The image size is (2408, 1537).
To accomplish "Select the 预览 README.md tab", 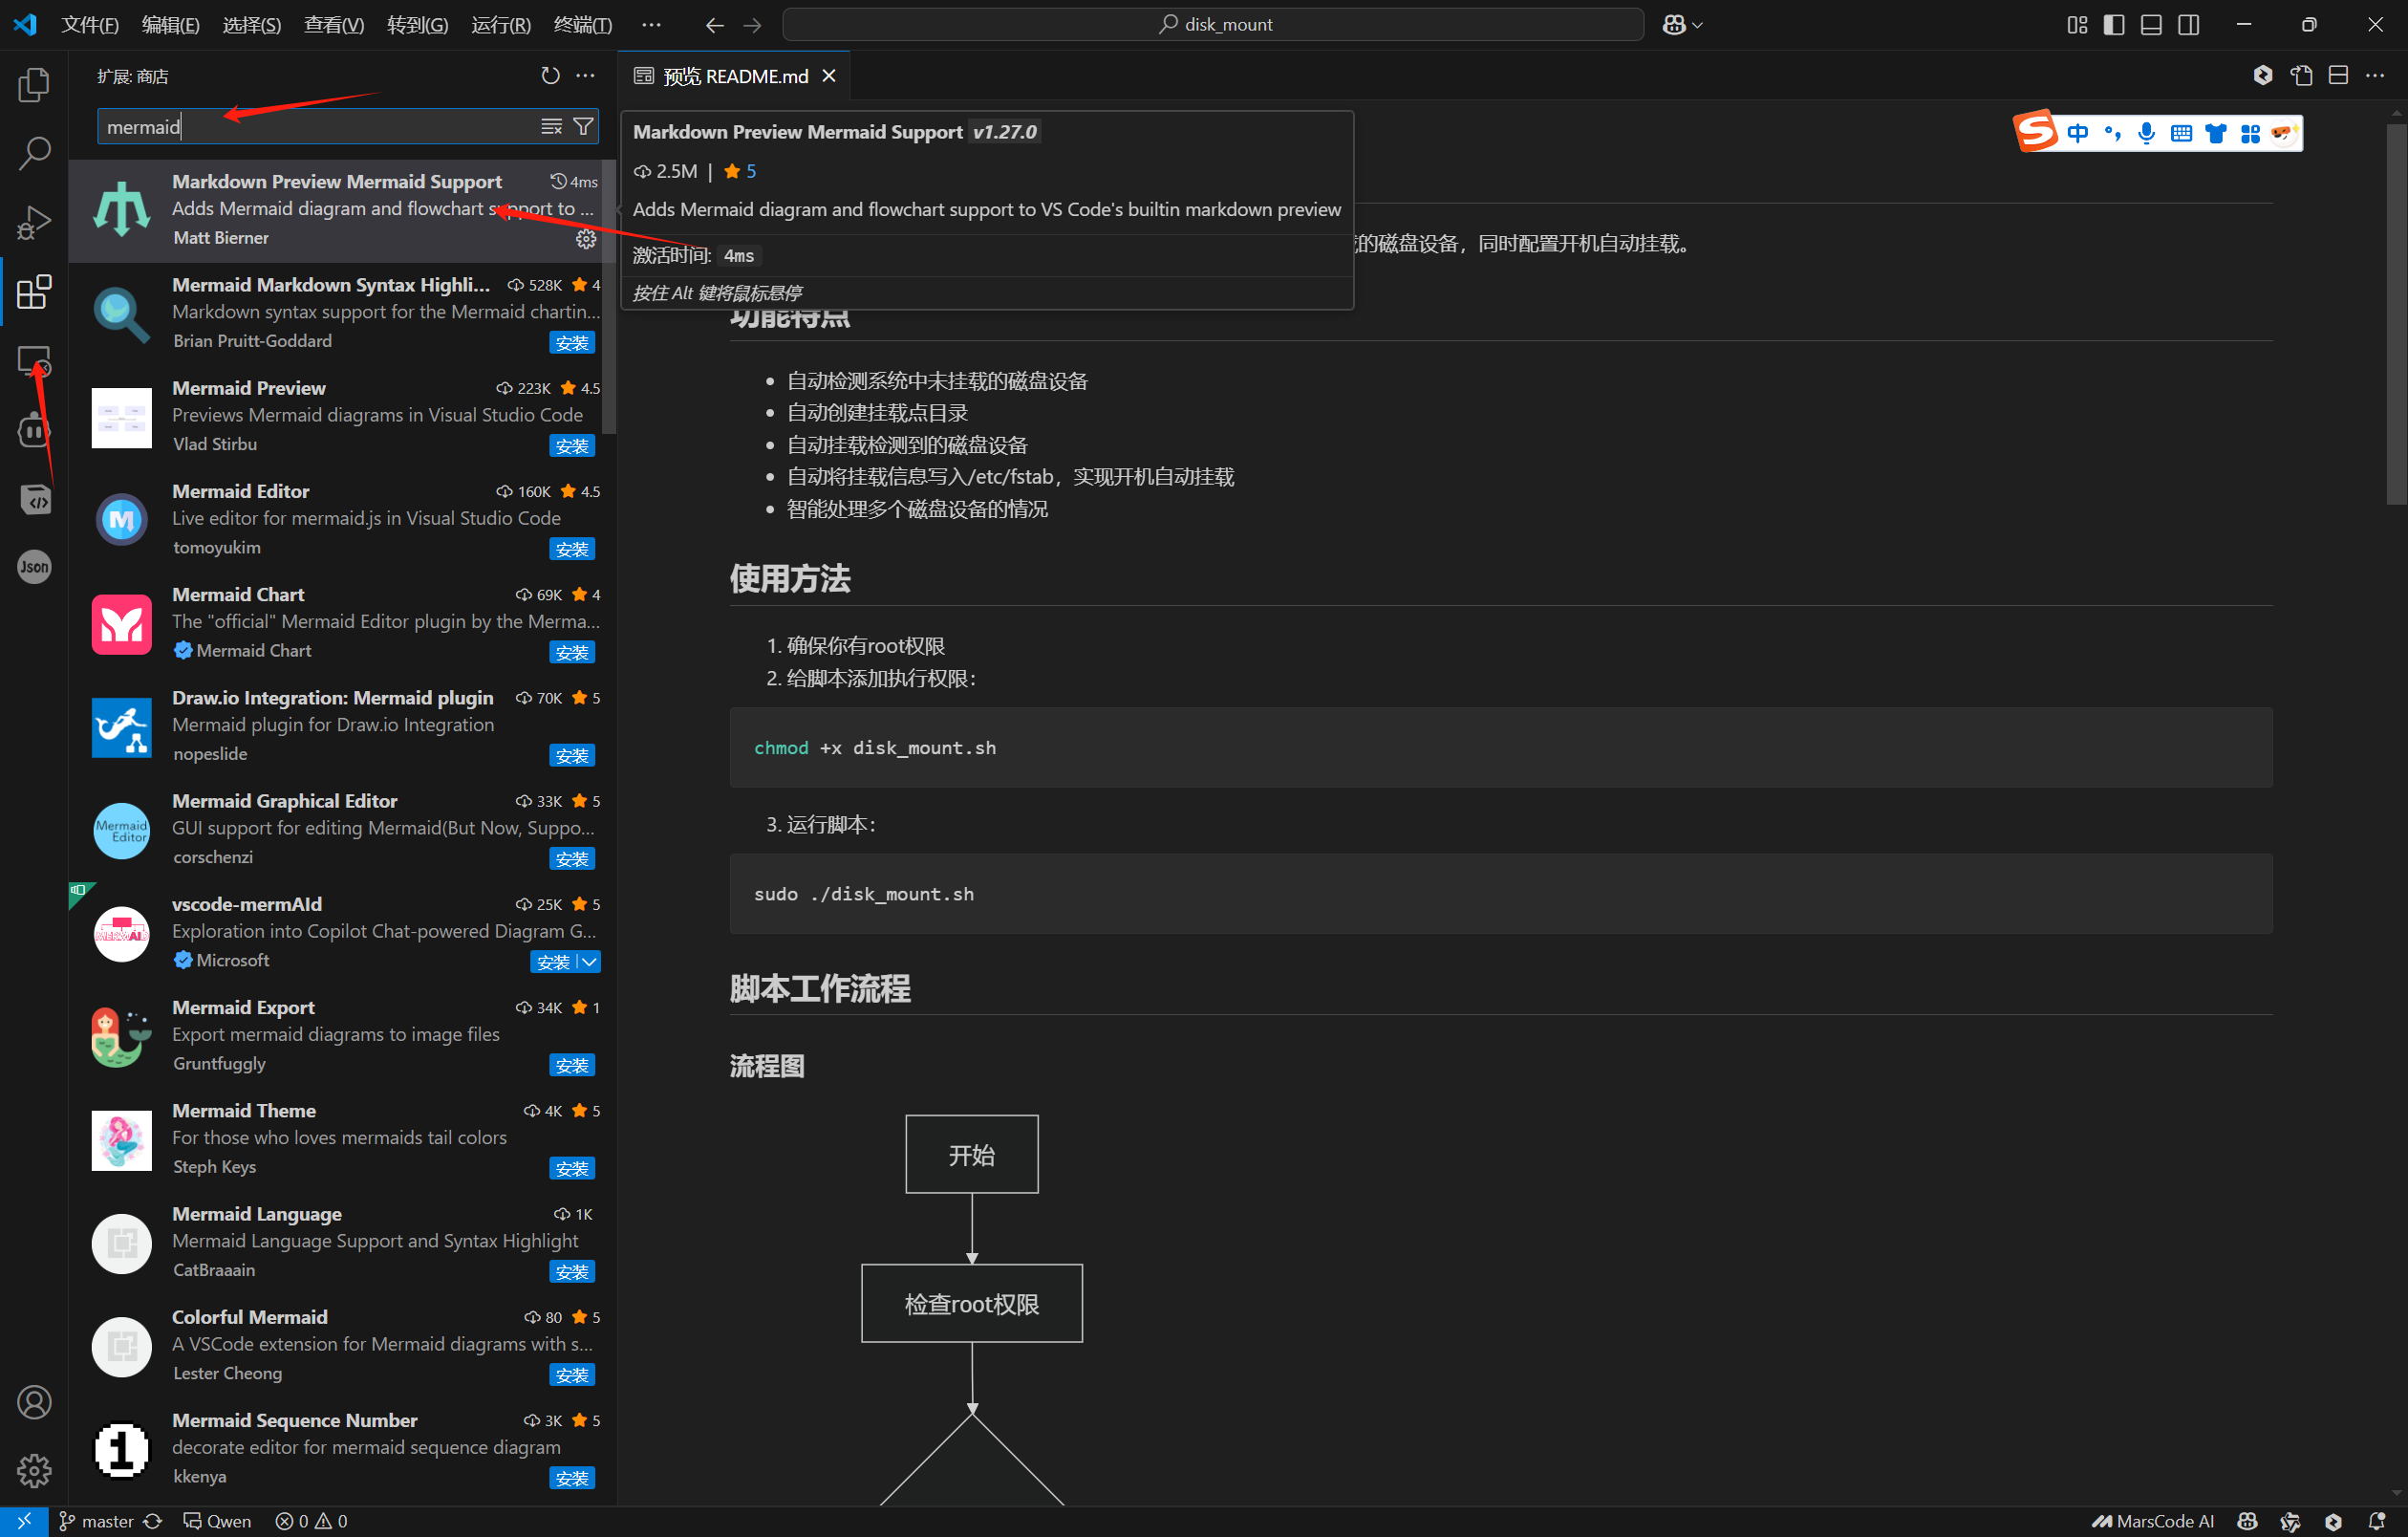I will tap(735, 76).
